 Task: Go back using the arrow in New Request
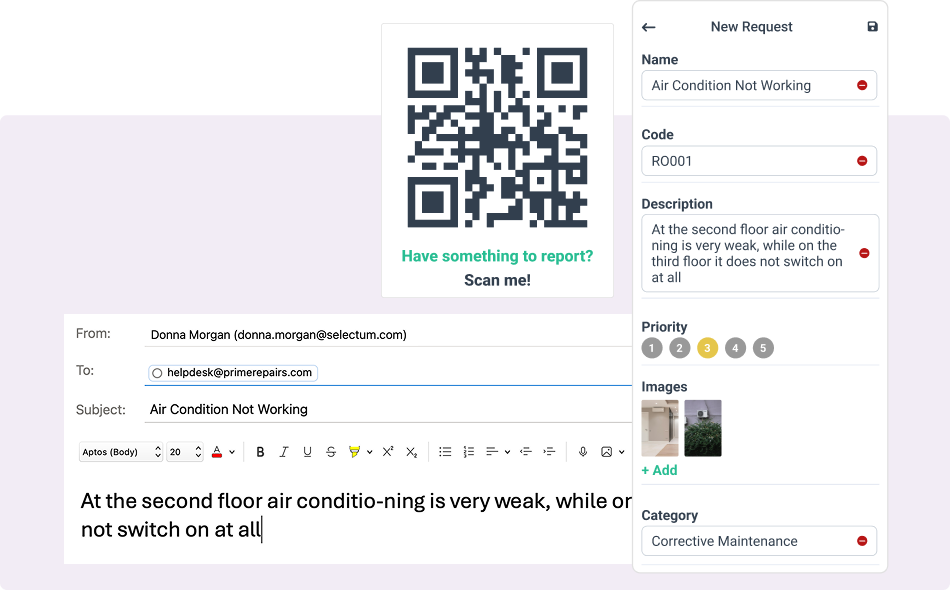(649, 27)
